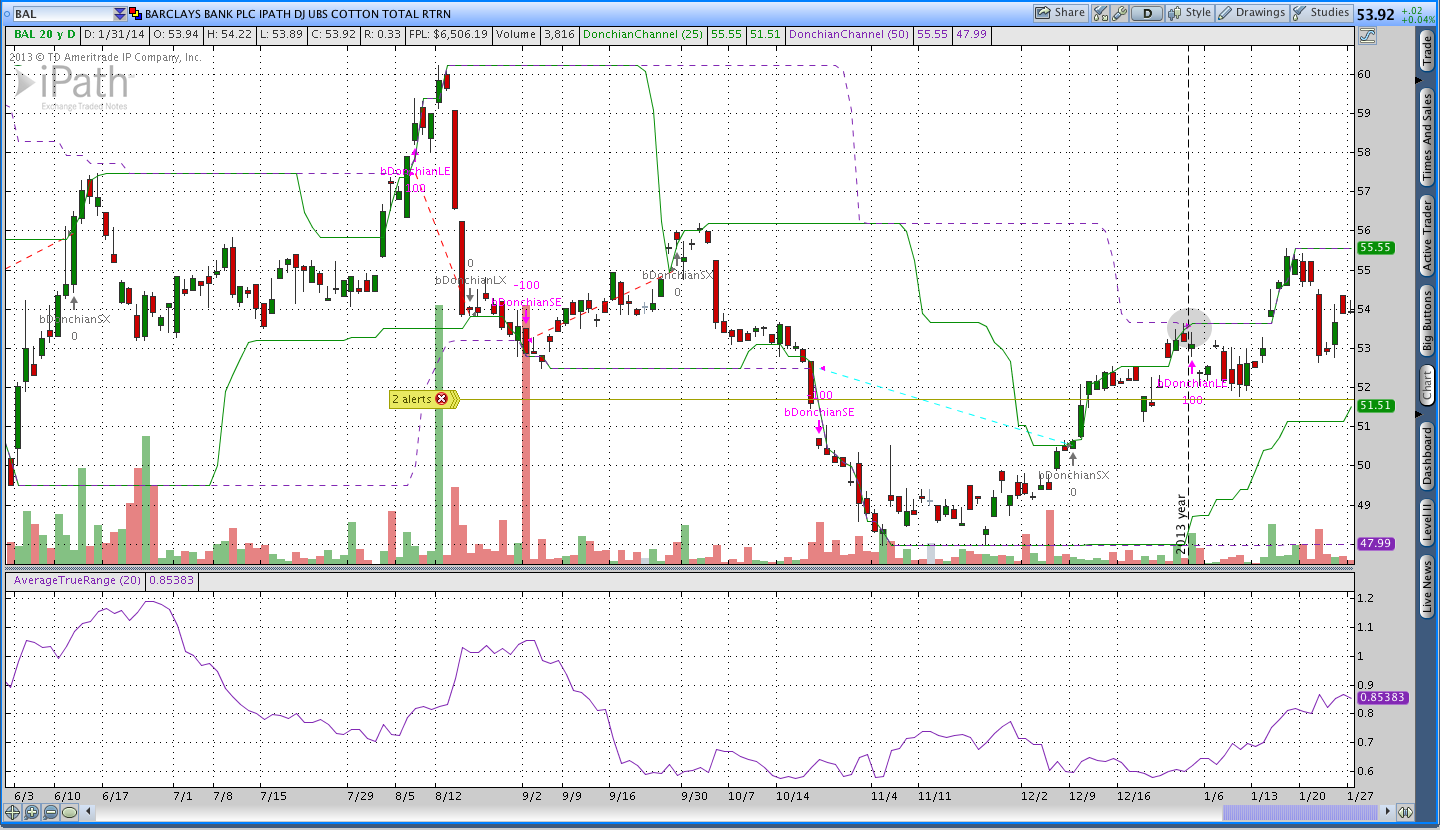Click the zoom in magnifier icon
This screenshot has height=830, width=1440.
click(32, 812)
